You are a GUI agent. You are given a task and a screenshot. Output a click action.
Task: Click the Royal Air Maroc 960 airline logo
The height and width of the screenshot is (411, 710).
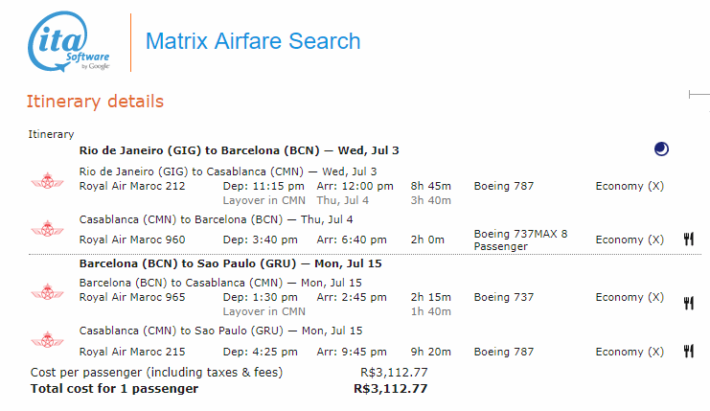(x=48, y=229)
